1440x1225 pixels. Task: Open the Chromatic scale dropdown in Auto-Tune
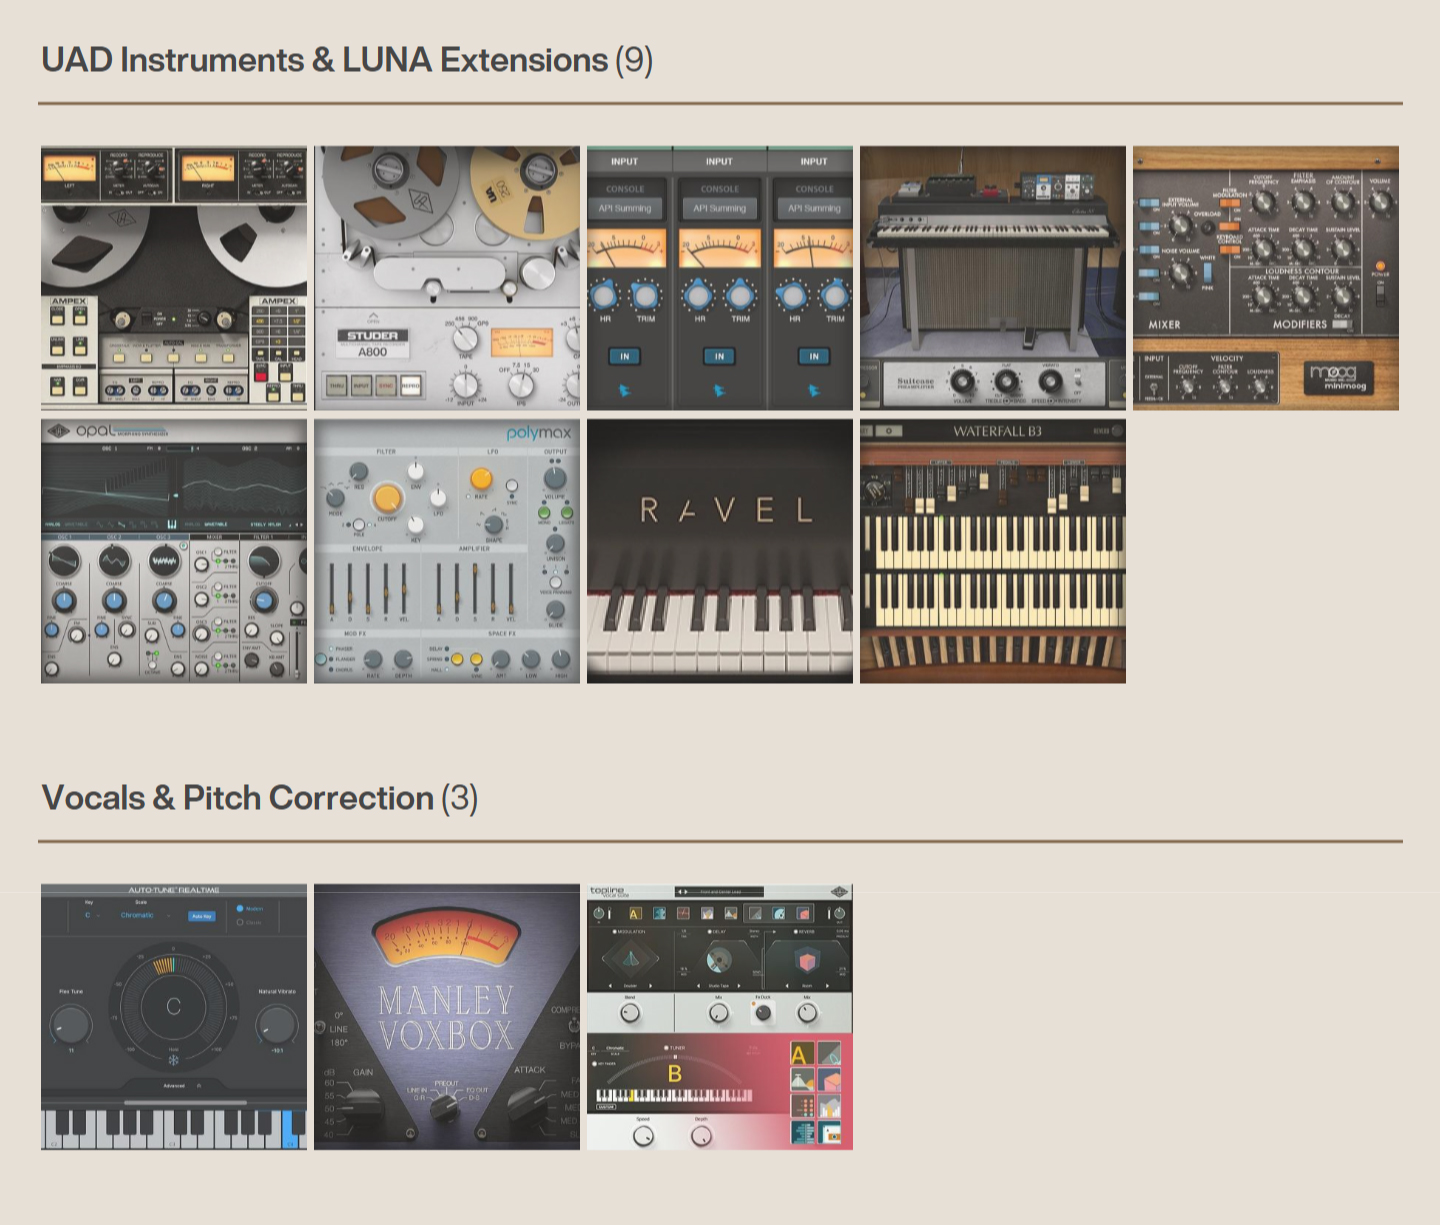[137, 915]
